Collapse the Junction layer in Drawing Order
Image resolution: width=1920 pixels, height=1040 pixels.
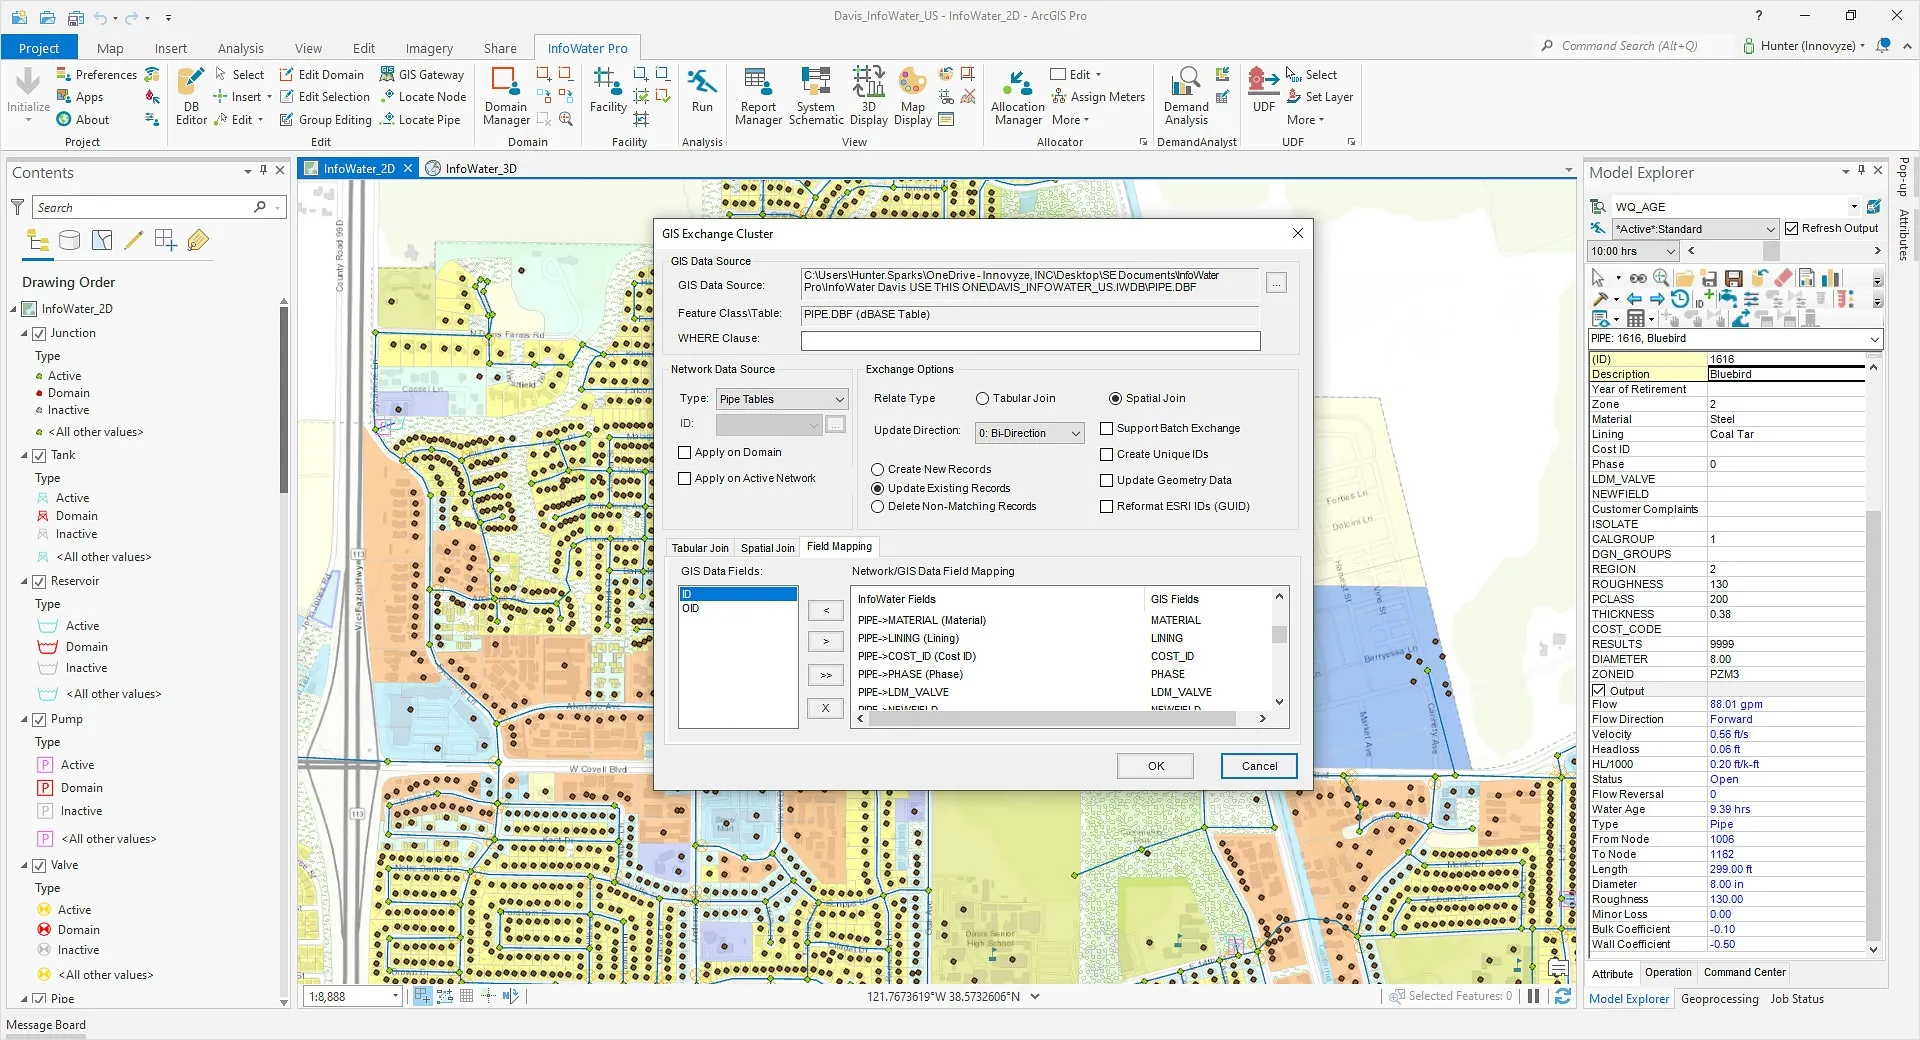tap(24, 333)
